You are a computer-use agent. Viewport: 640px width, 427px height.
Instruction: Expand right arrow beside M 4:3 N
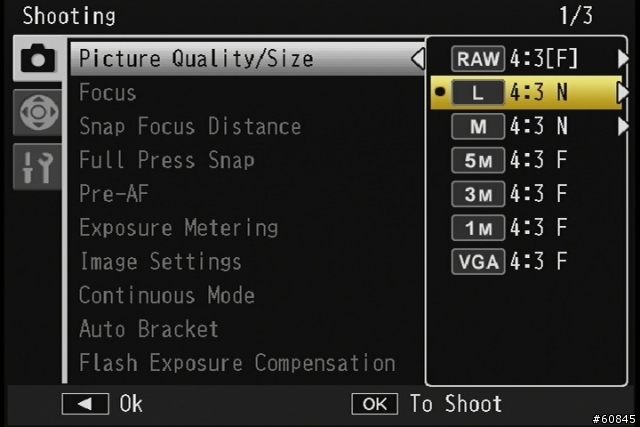pyautogui.click(x=623, y=126)
